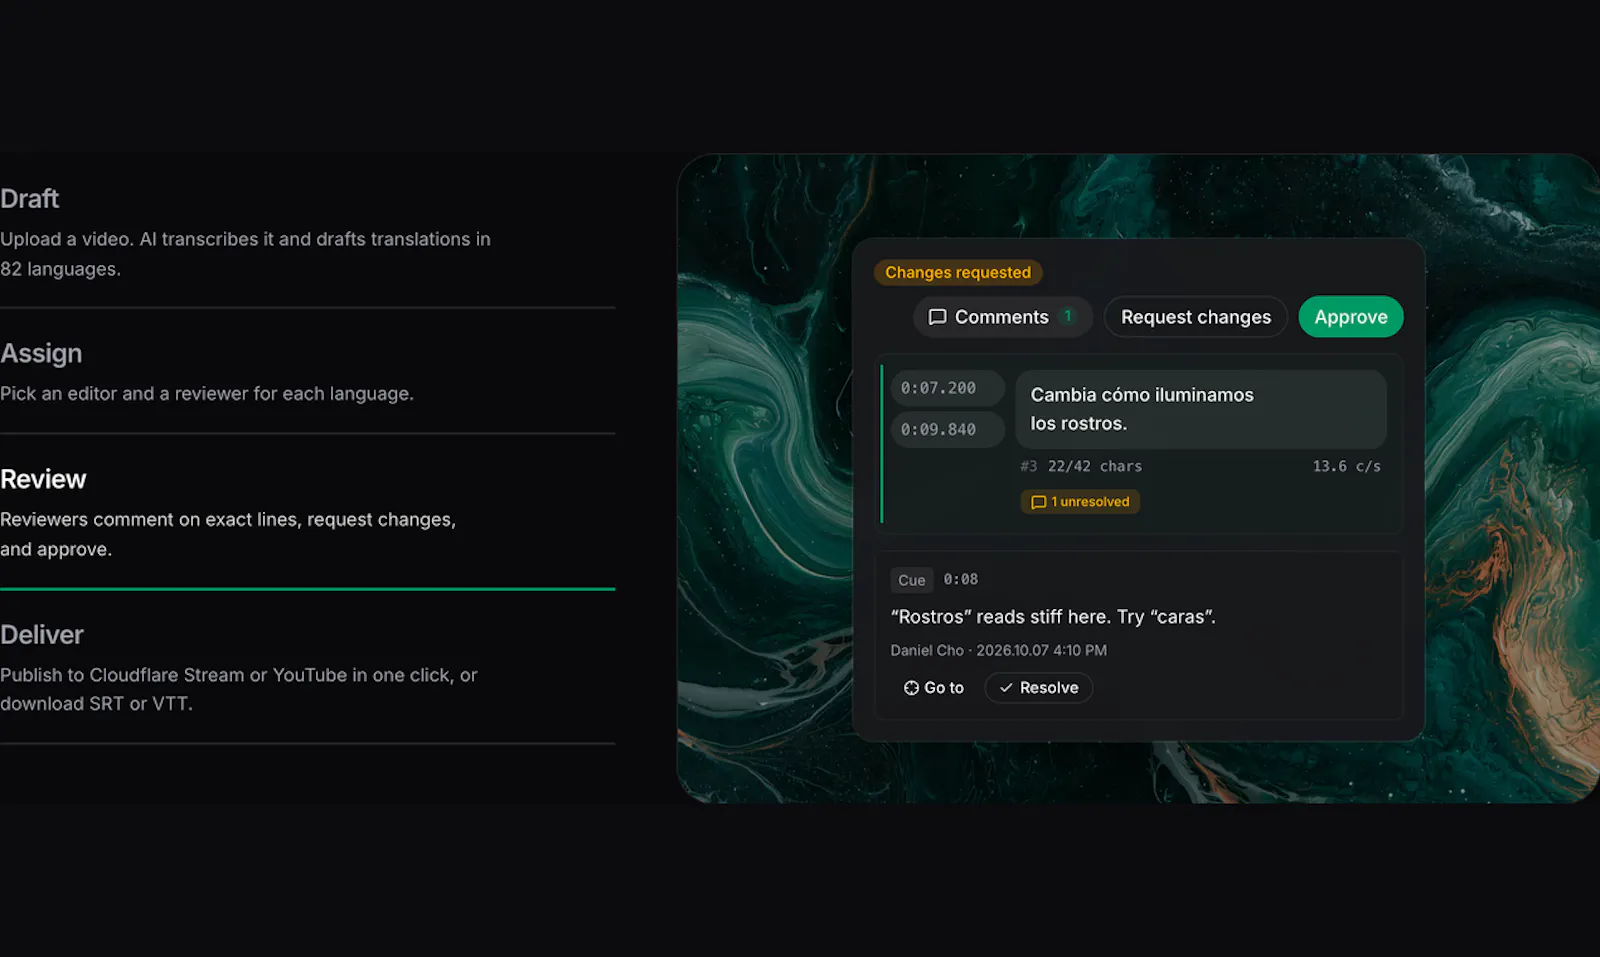Open the Draft step heading
The width and height of the screenshot is (1600, 957).
click(30, 199)
